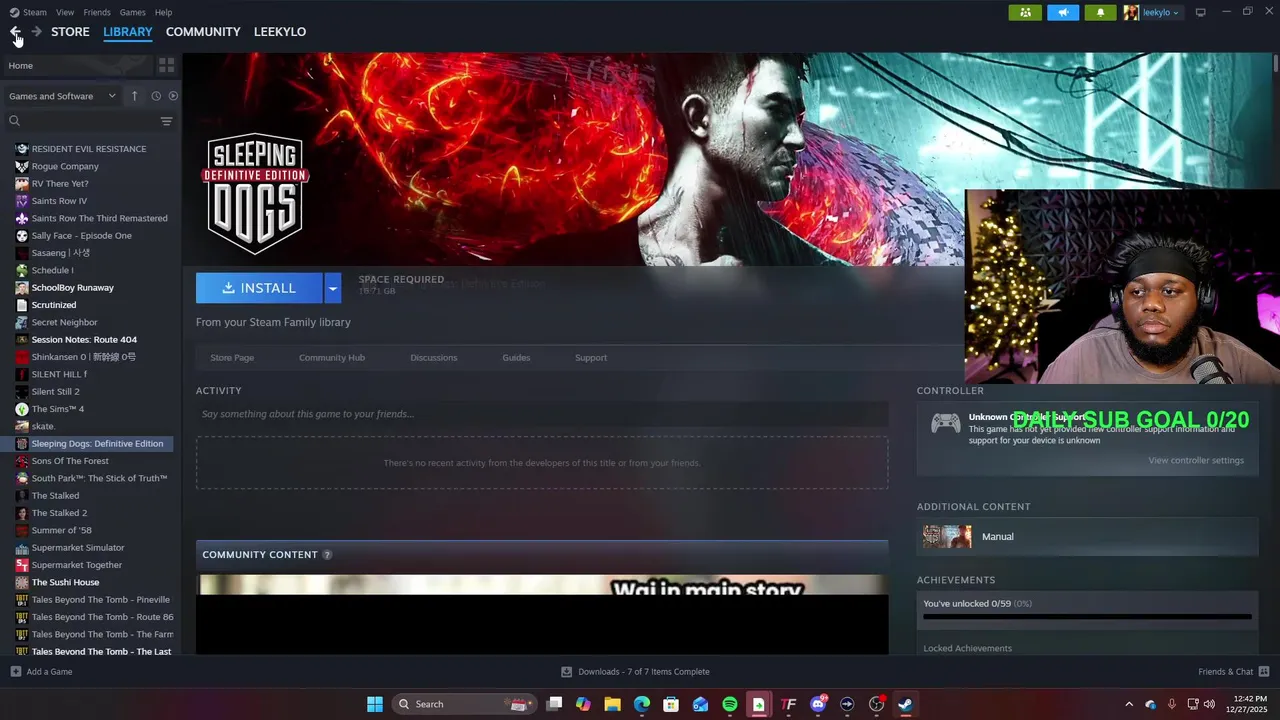Image resolution: width=1280 pixels, height=720 pixels.
Task: Switch library to grid collections view
Action: pos(166,65)
